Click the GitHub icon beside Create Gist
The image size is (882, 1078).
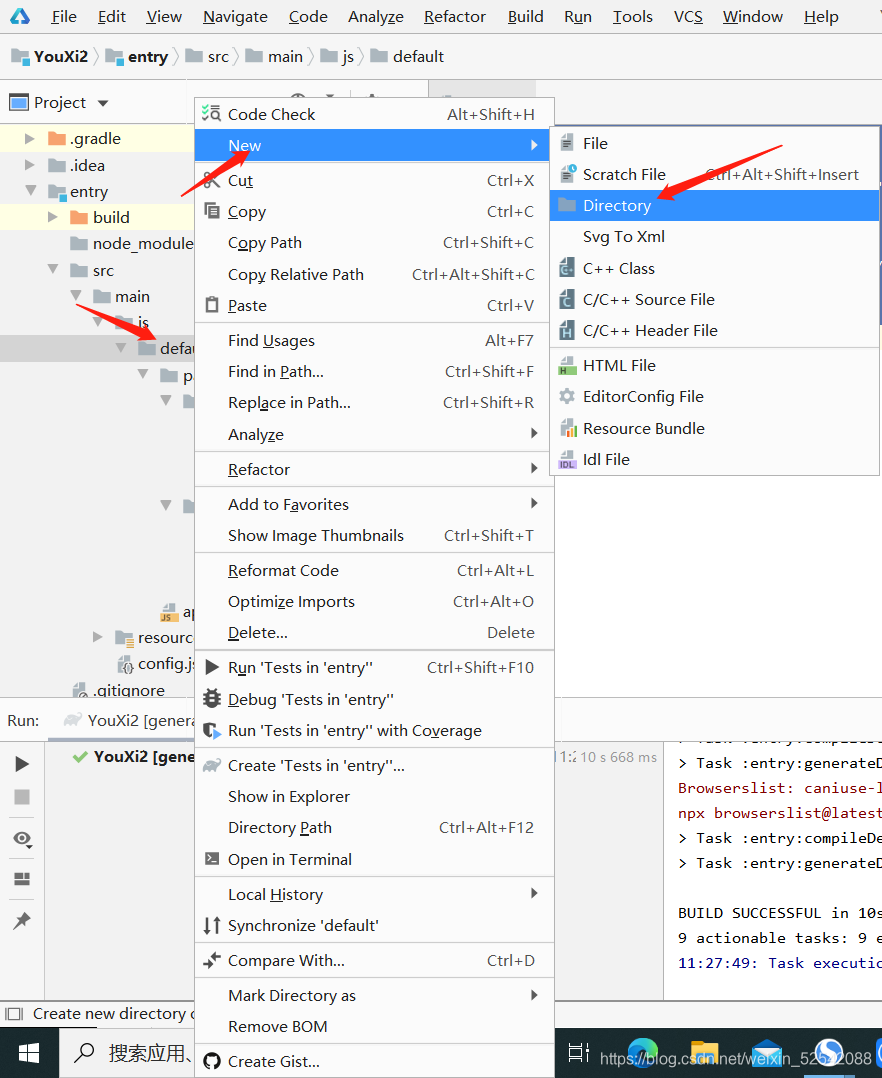tap(211, 1061)
